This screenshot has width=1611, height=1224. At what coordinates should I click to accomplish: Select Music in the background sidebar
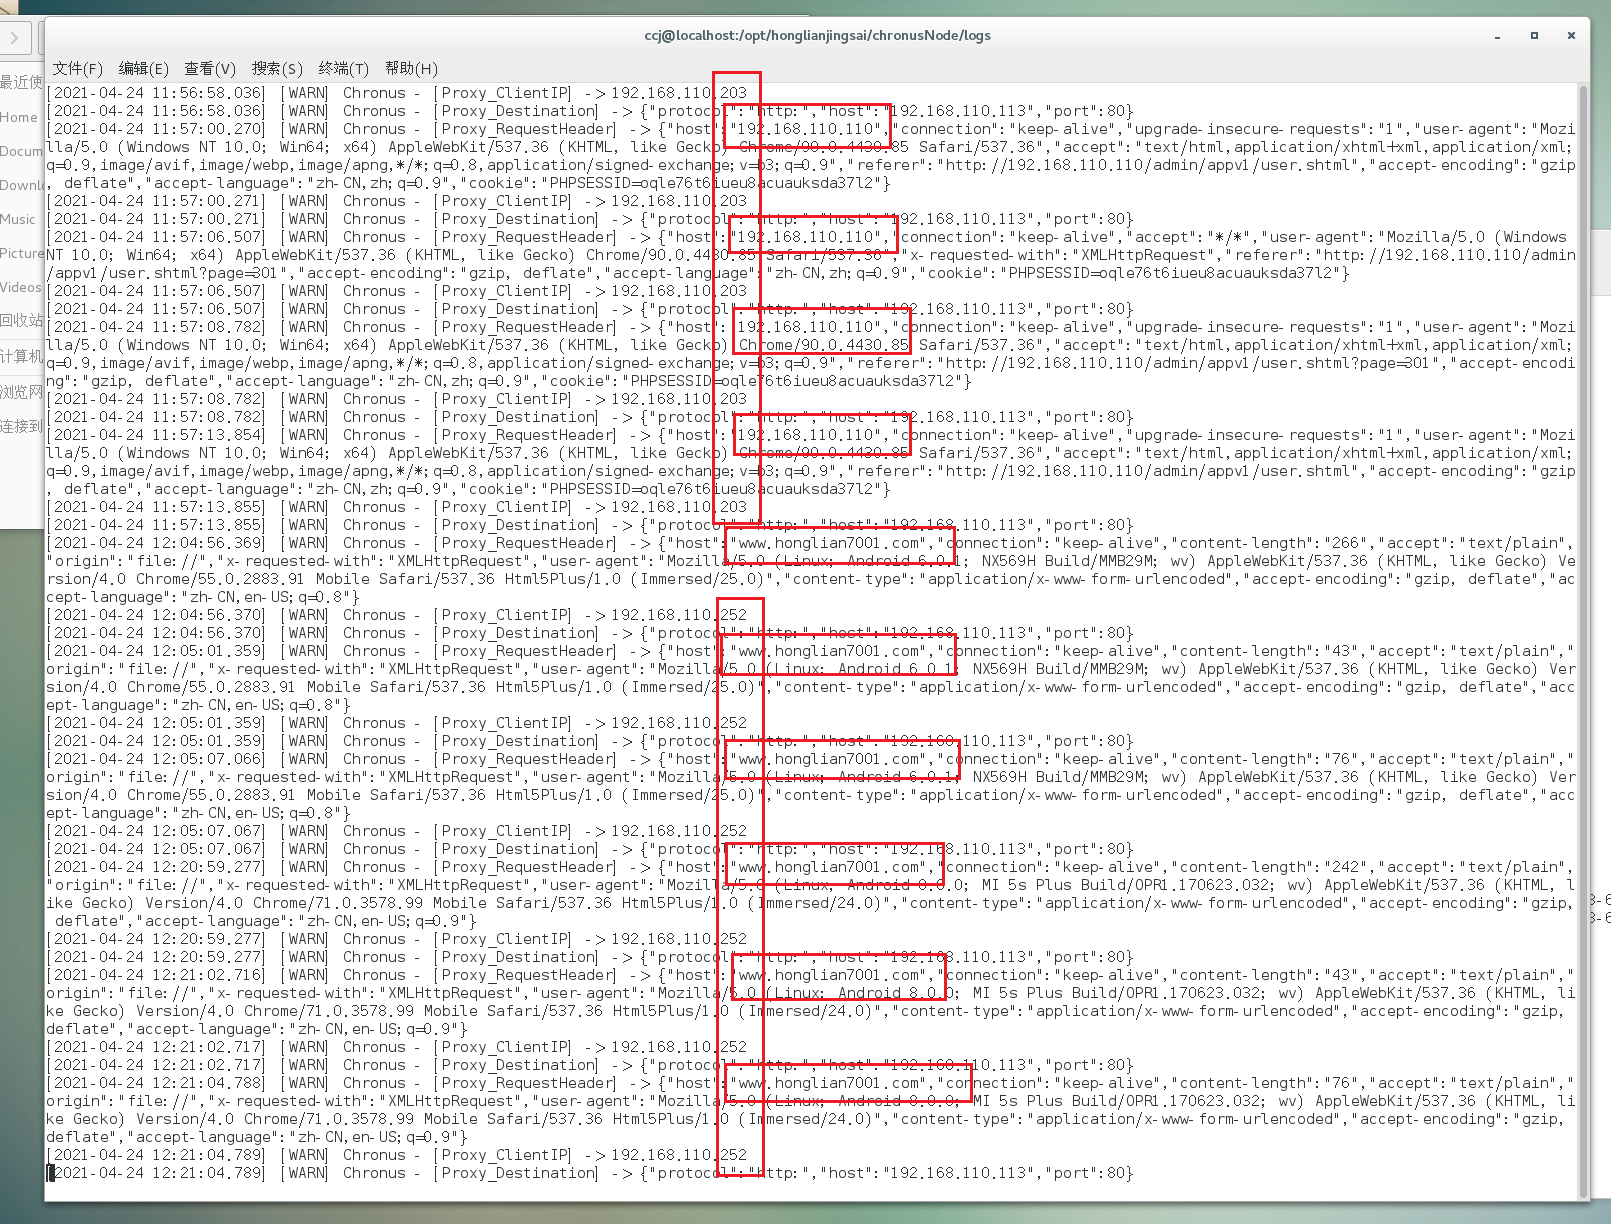point(18,219)
